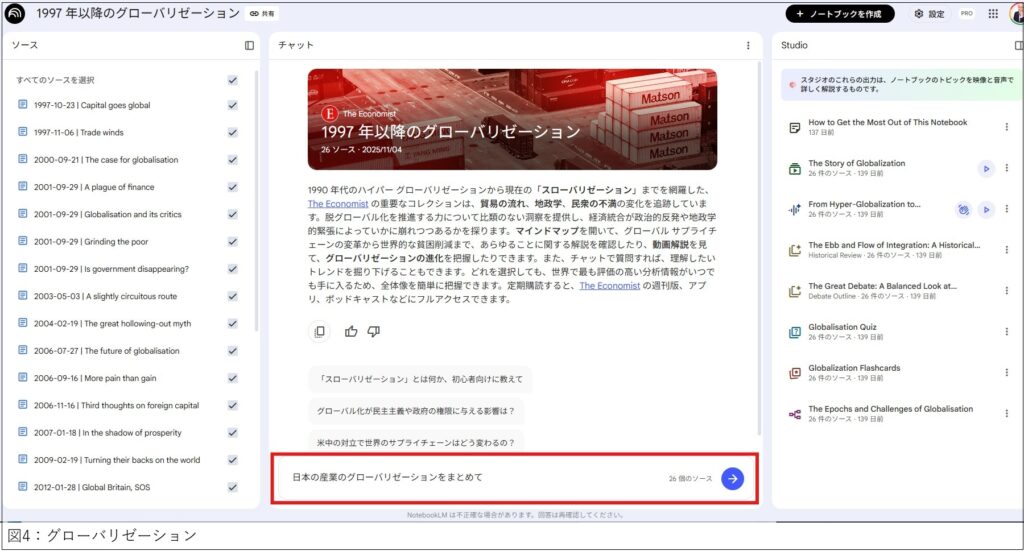Viewport: 1024px width, 551px height.
Task: Click the thumbs down icon
Action: pos(373,331)
